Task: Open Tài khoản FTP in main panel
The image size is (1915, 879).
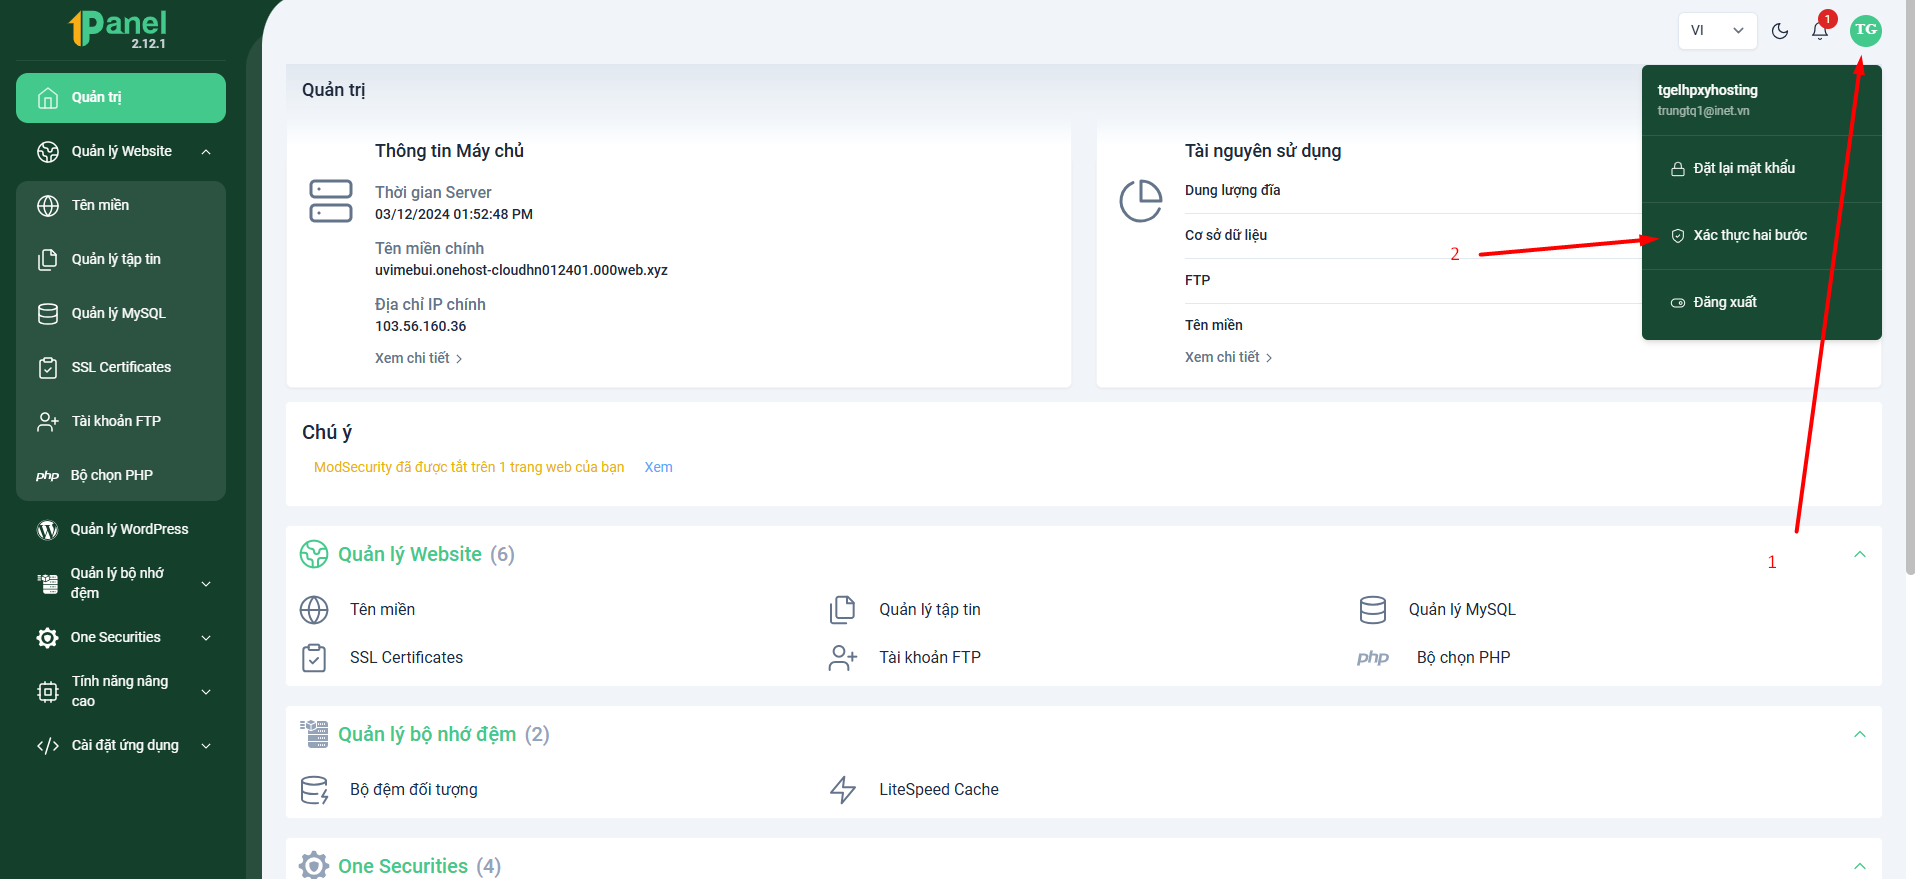Action: coord(930,658)
